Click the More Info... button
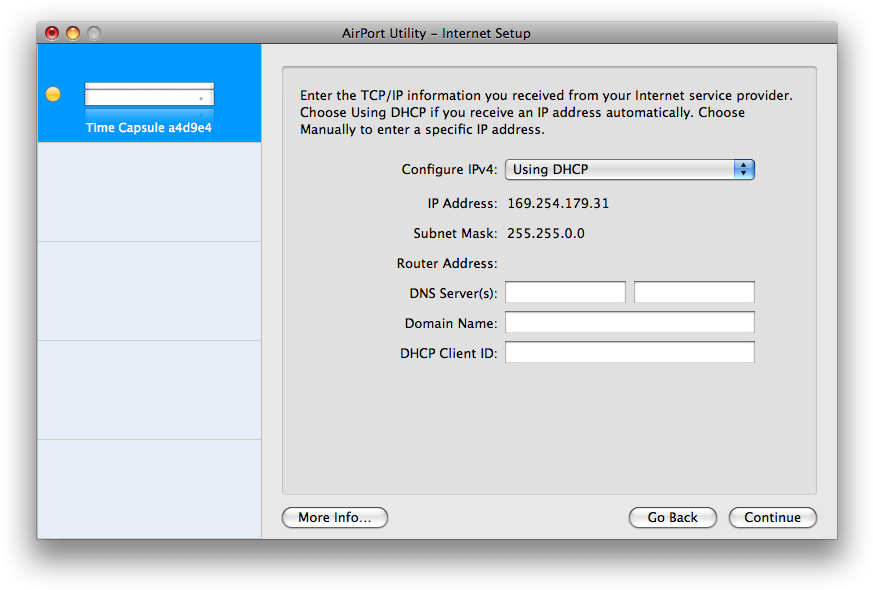Screen dimensions: 873x590 pyautogui.click(x=334, y=517)
